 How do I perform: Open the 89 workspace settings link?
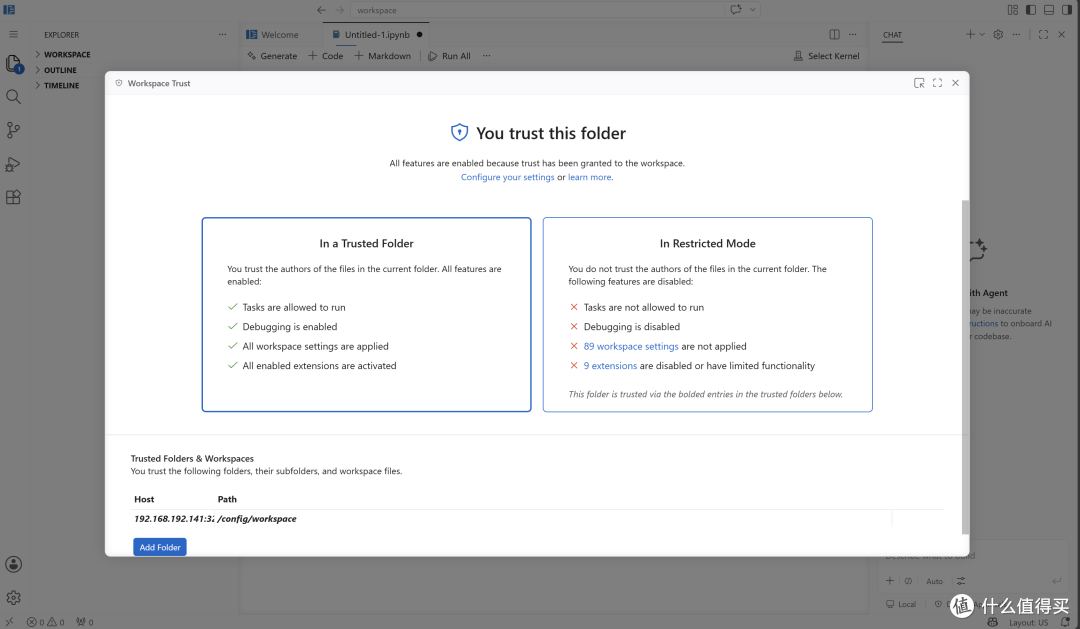point(631,347)
